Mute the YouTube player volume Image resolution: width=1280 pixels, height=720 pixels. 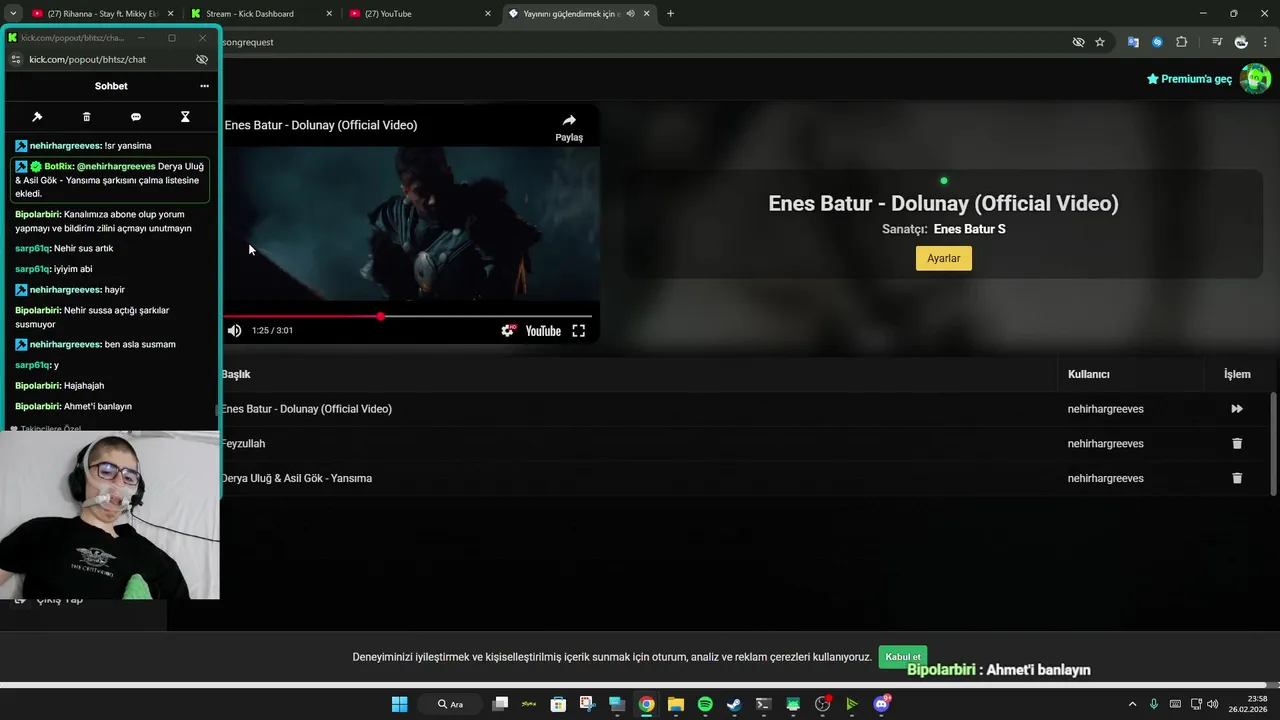234,331
